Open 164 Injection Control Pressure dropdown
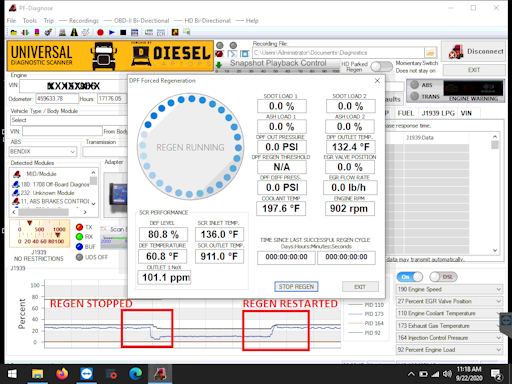Image resolution: width=512 pixels, height=384 pixels. pos(449,338)
